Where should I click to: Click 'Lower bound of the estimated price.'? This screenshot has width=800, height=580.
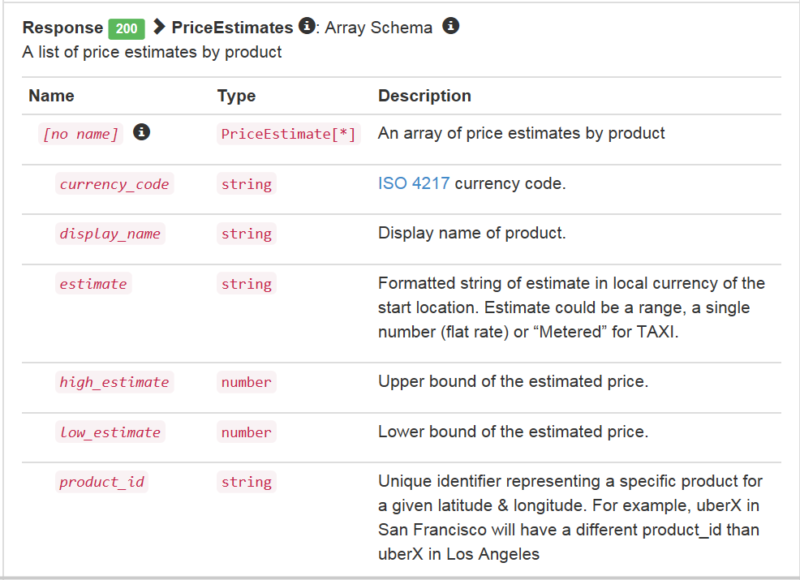click(513, 432)
